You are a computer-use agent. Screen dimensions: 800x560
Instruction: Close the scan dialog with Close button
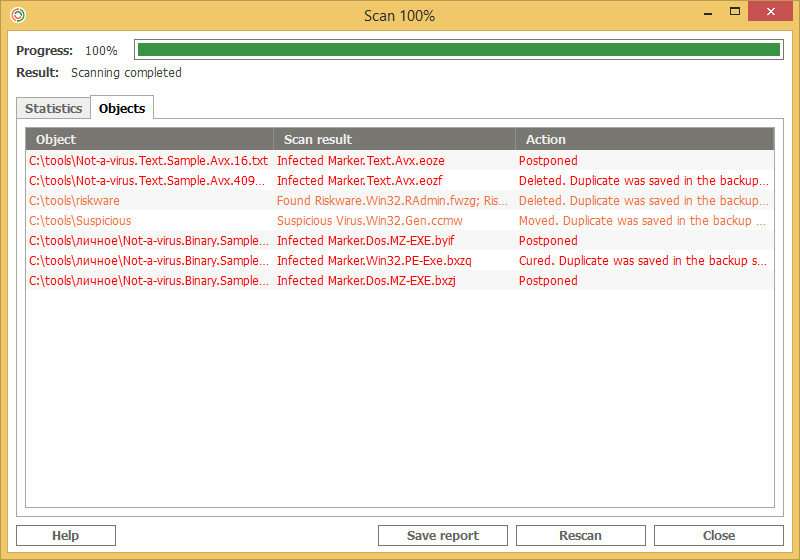[719, 536]
